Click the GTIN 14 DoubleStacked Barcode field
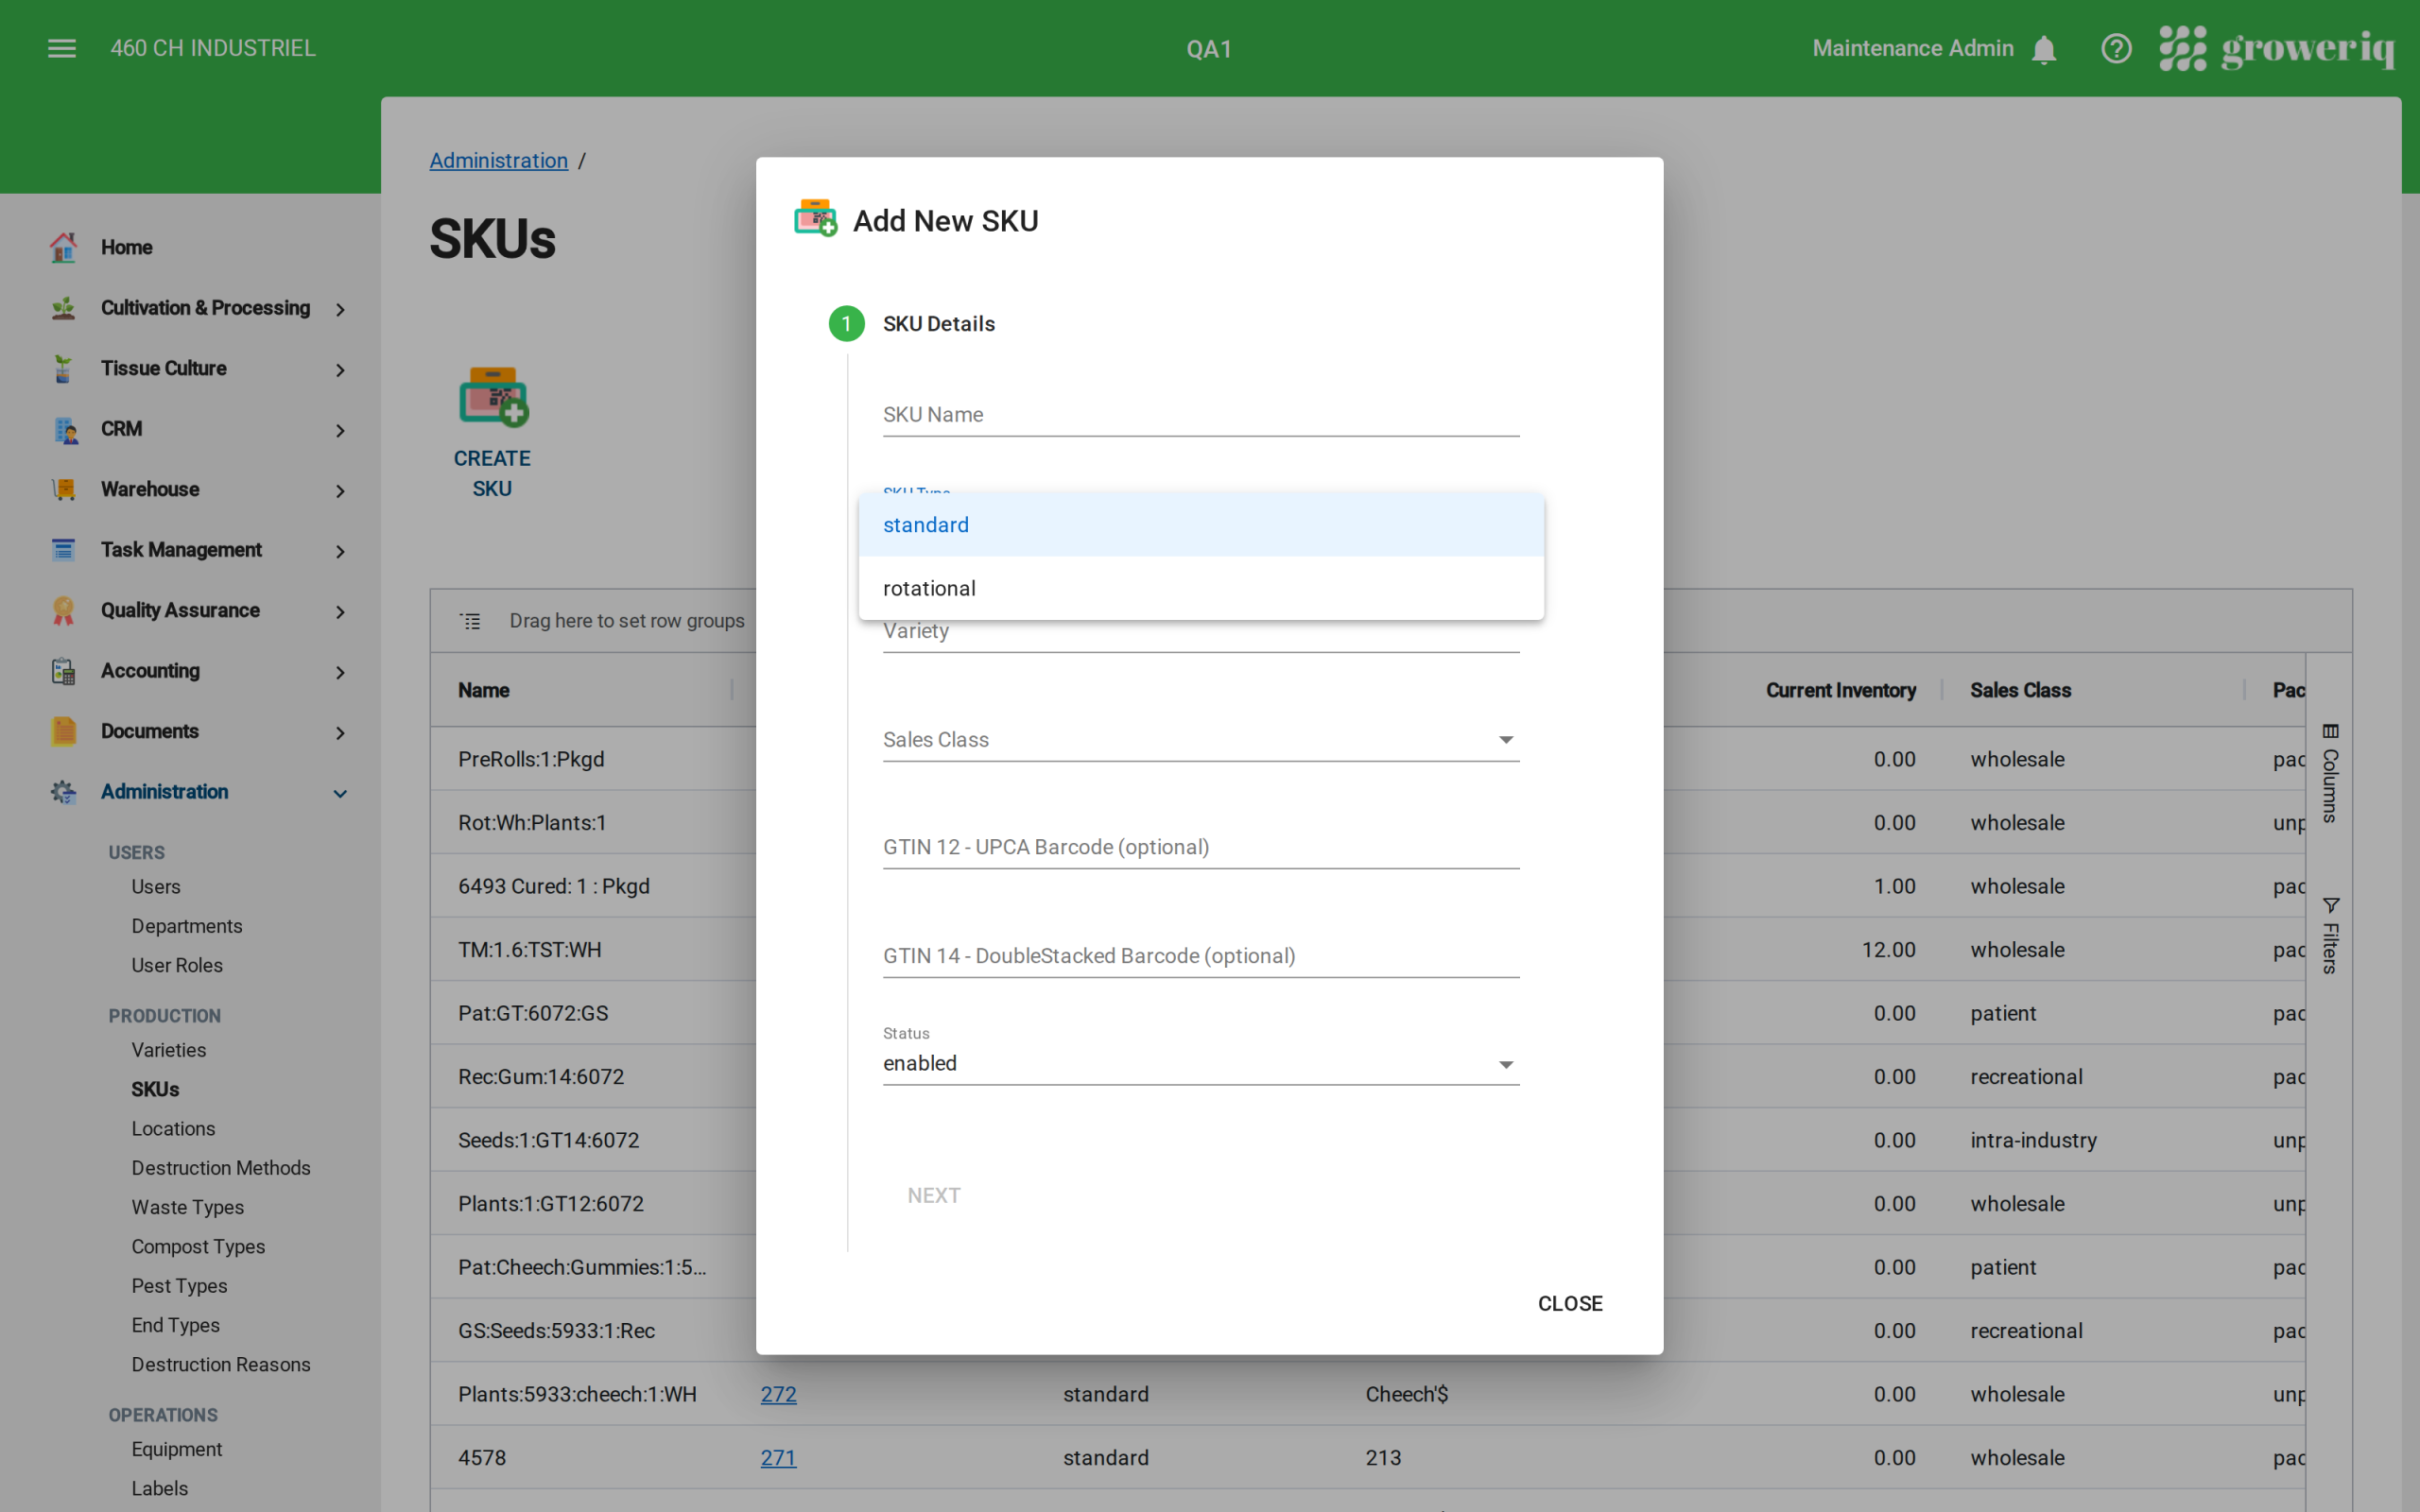The image size is (2420, 1512). point(1201,956)
